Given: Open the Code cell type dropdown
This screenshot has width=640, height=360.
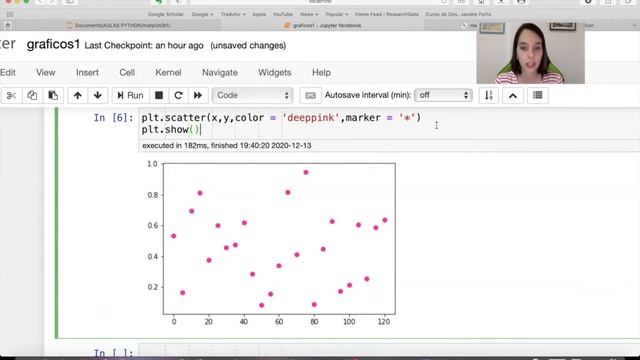Looking at the screenshot, I should click(x=252, y=96).
